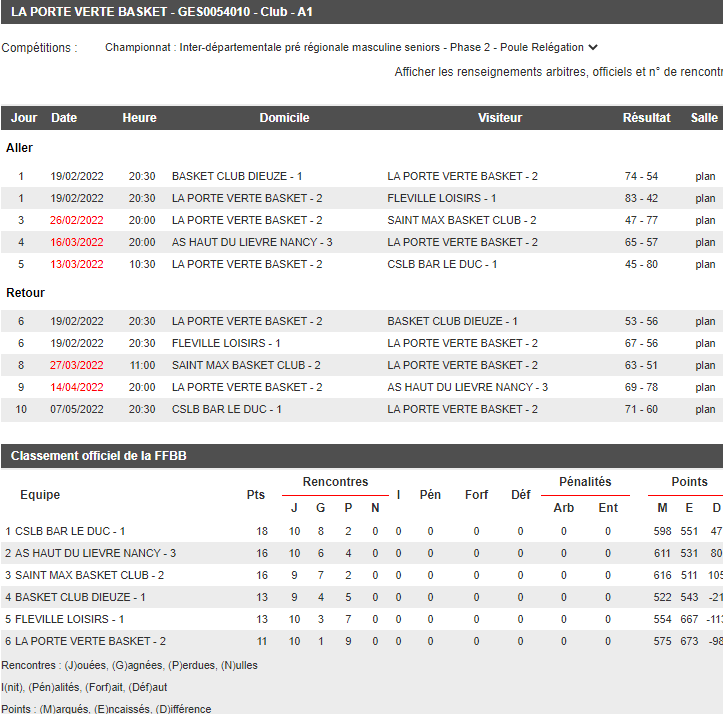Click the 'Visiteur' column header
This screenshot has height=714, width=723.
click(x=500, y=118)
